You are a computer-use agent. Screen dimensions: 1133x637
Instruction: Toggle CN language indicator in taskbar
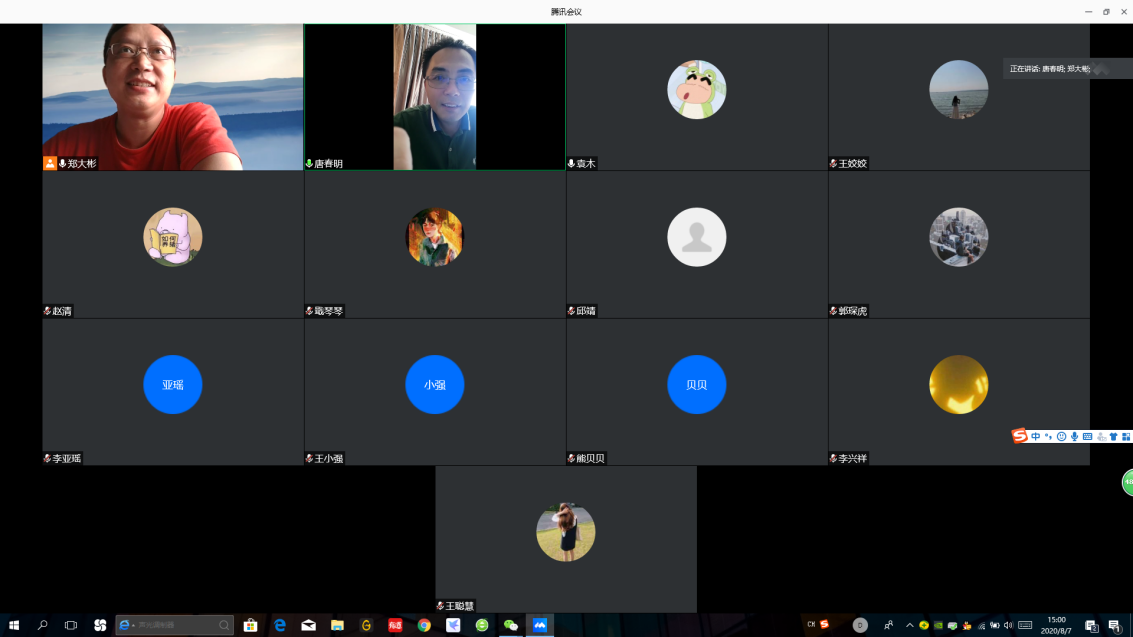pos(811,625)
